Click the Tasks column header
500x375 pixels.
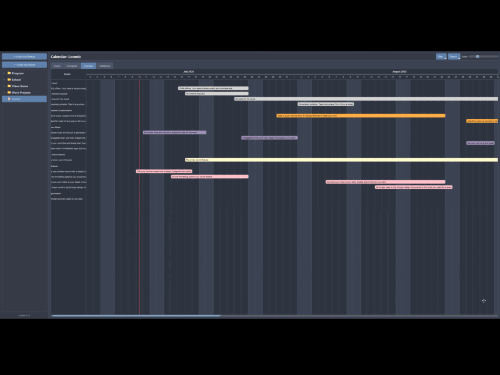[67, 74]
